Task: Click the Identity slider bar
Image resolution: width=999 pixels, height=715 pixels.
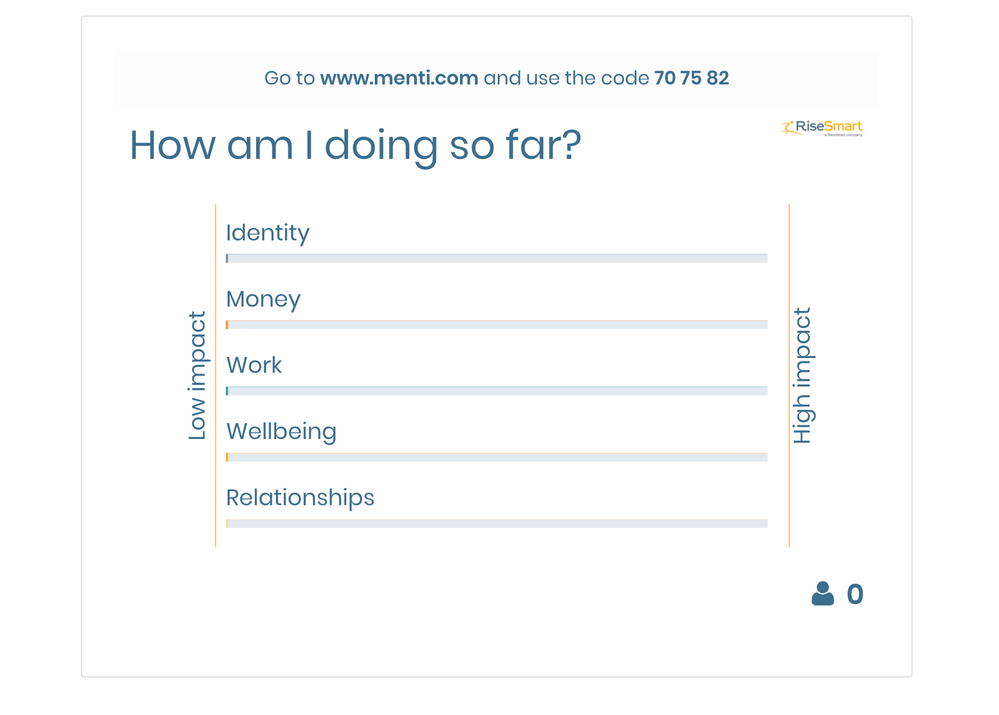Action: coord(497,258)
